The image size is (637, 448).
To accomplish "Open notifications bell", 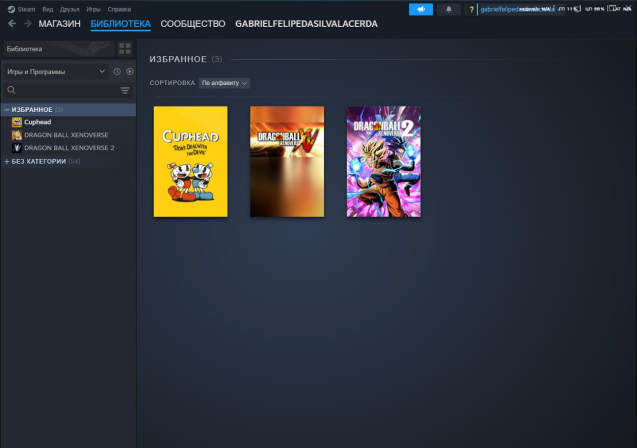I will pos(449,9).
